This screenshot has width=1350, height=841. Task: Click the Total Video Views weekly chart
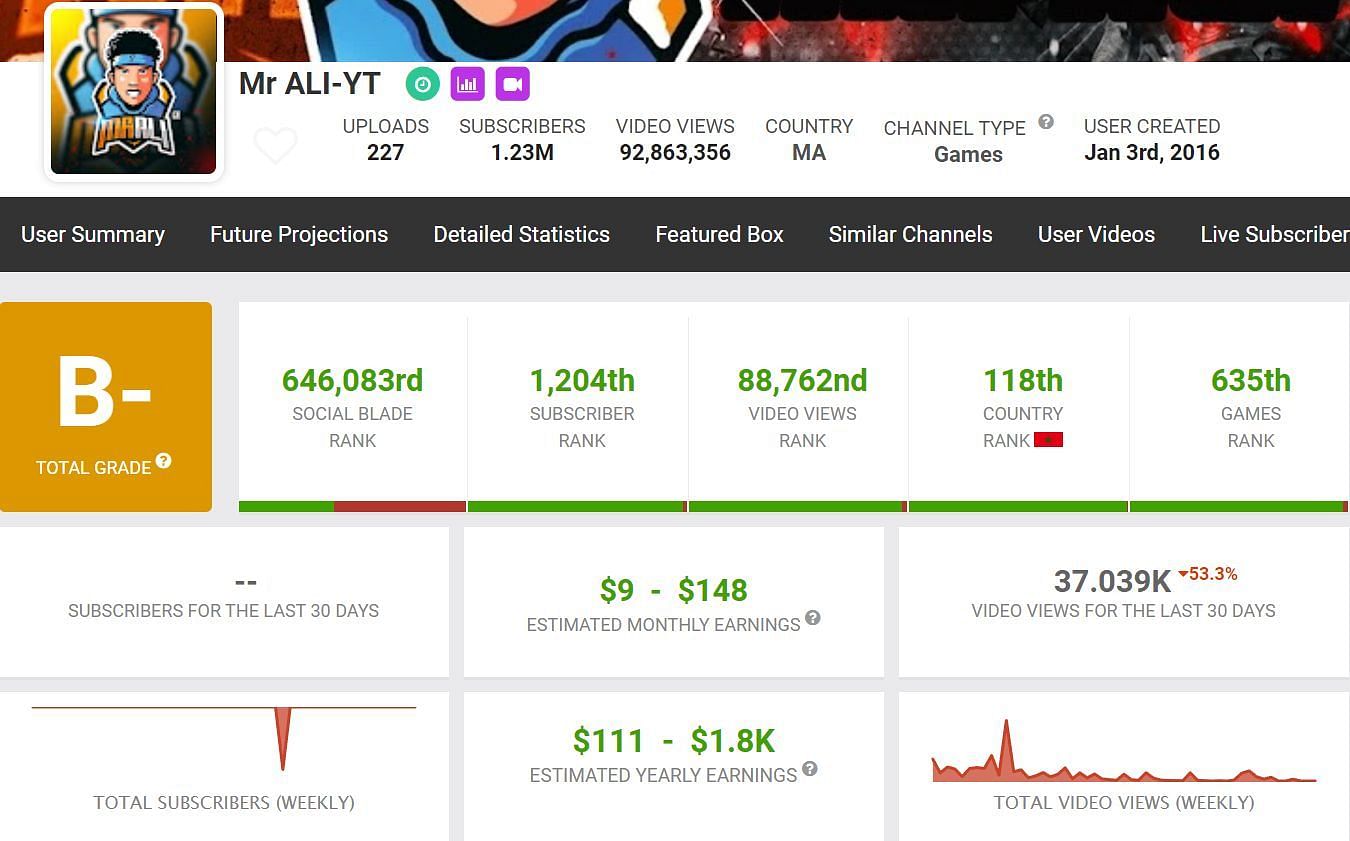click(1124, 751)
